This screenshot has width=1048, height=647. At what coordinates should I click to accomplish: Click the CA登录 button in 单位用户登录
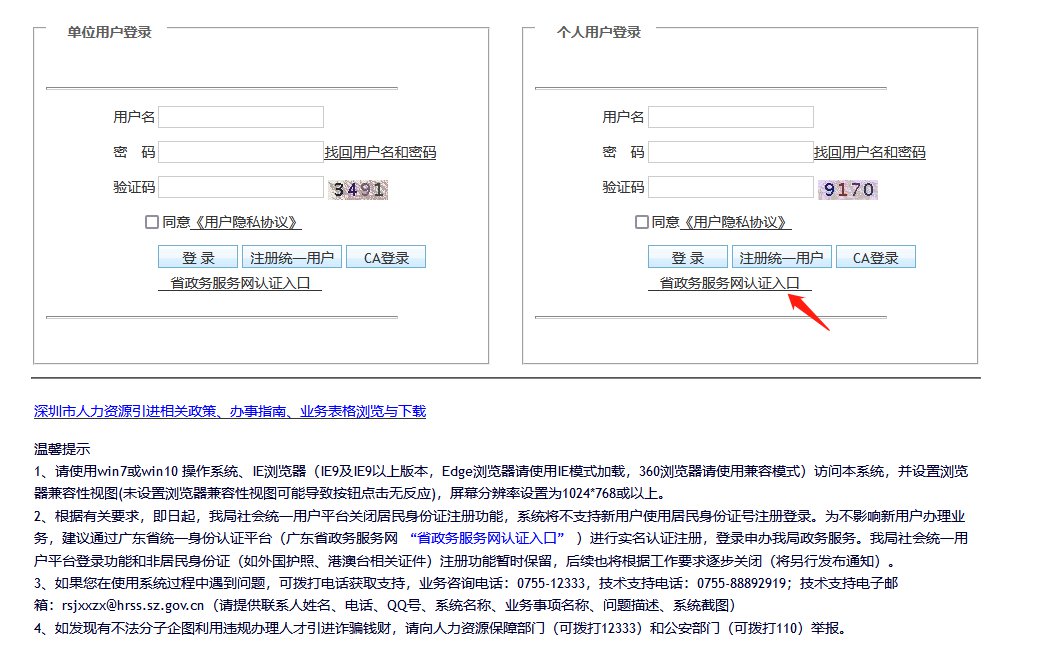click(386, 257)
